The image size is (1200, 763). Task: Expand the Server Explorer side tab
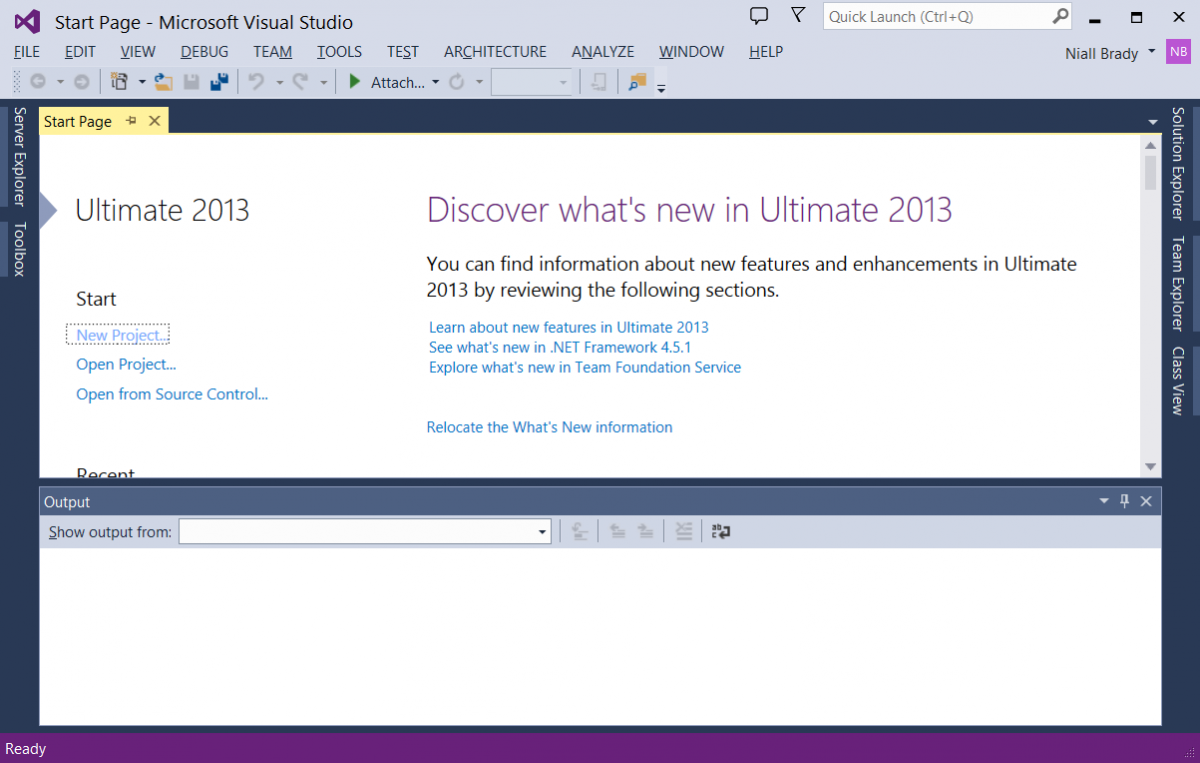pyautogui.click(x=19, y=156)
